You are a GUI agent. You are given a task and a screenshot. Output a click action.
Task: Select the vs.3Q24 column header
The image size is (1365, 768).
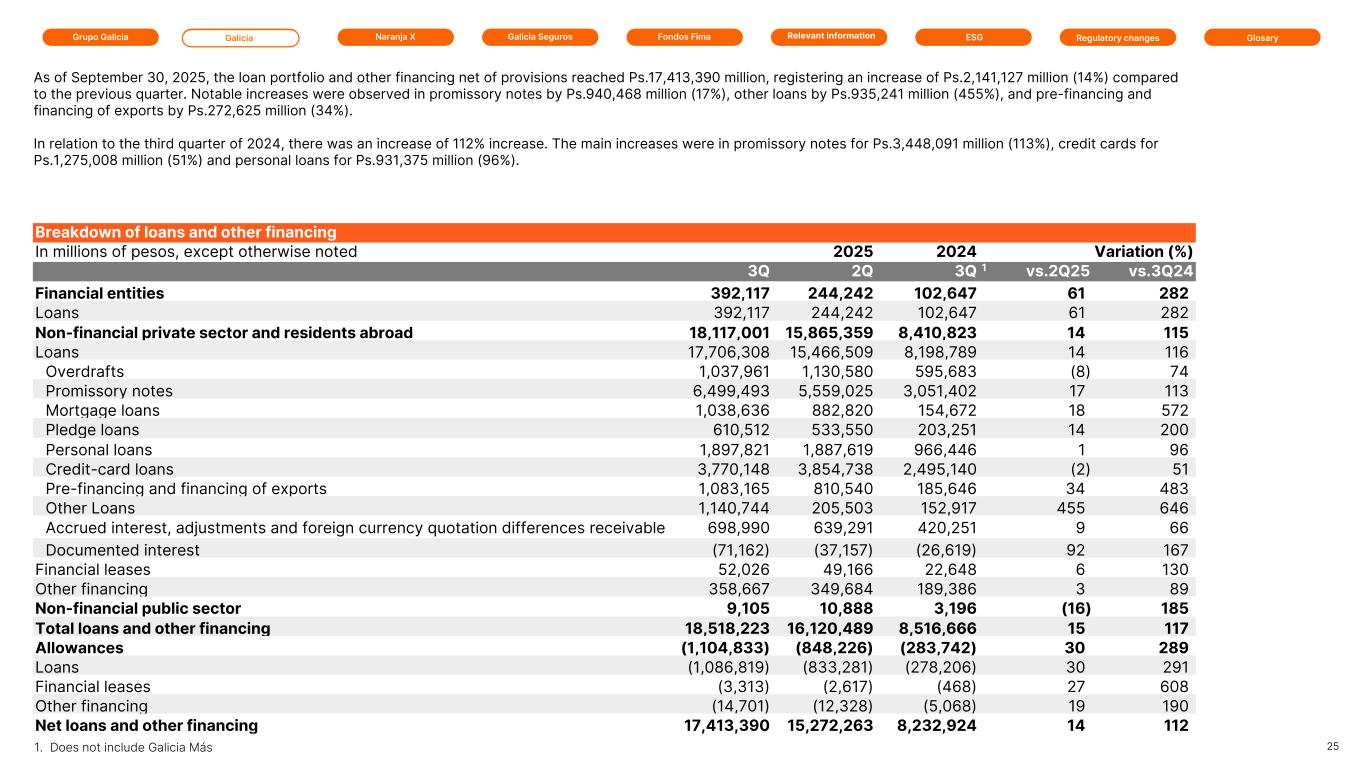tap(1160, 271)
